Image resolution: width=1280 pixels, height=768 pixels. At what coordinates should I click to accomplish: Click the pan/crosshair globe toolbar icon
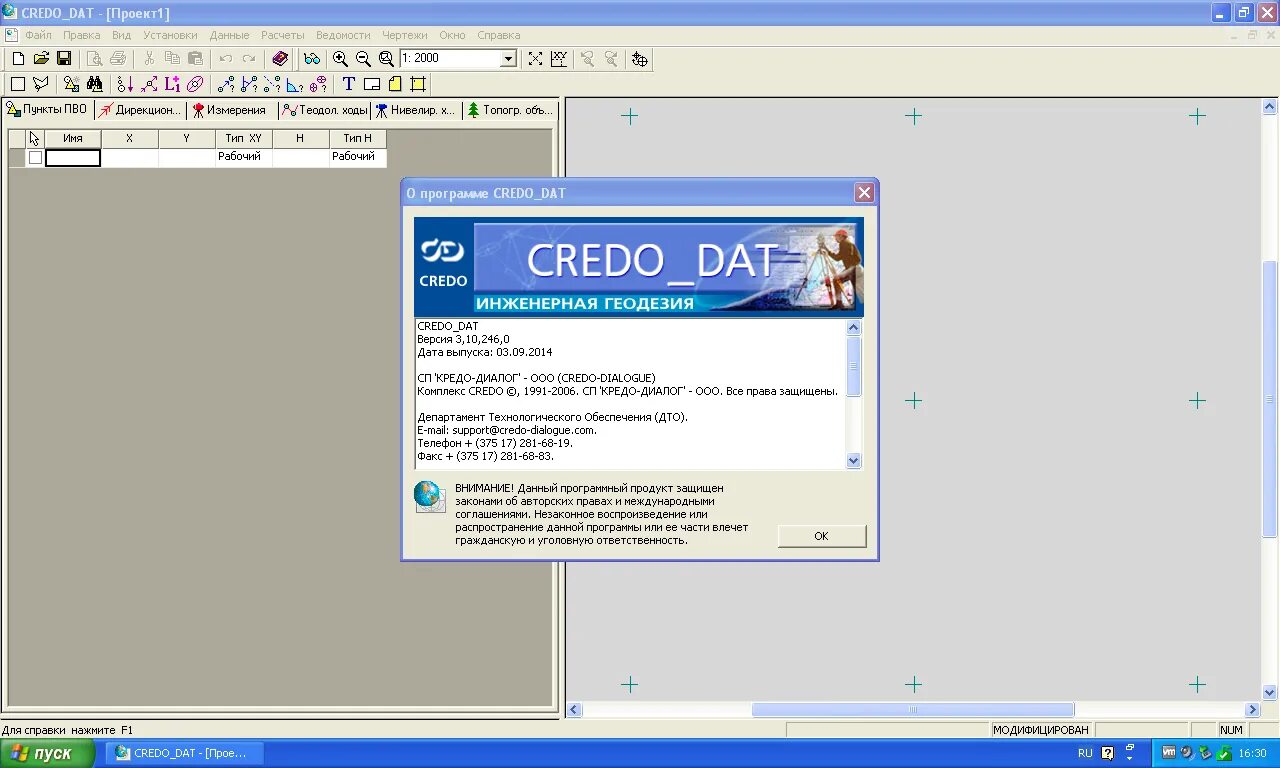click(x=640, y=59)
